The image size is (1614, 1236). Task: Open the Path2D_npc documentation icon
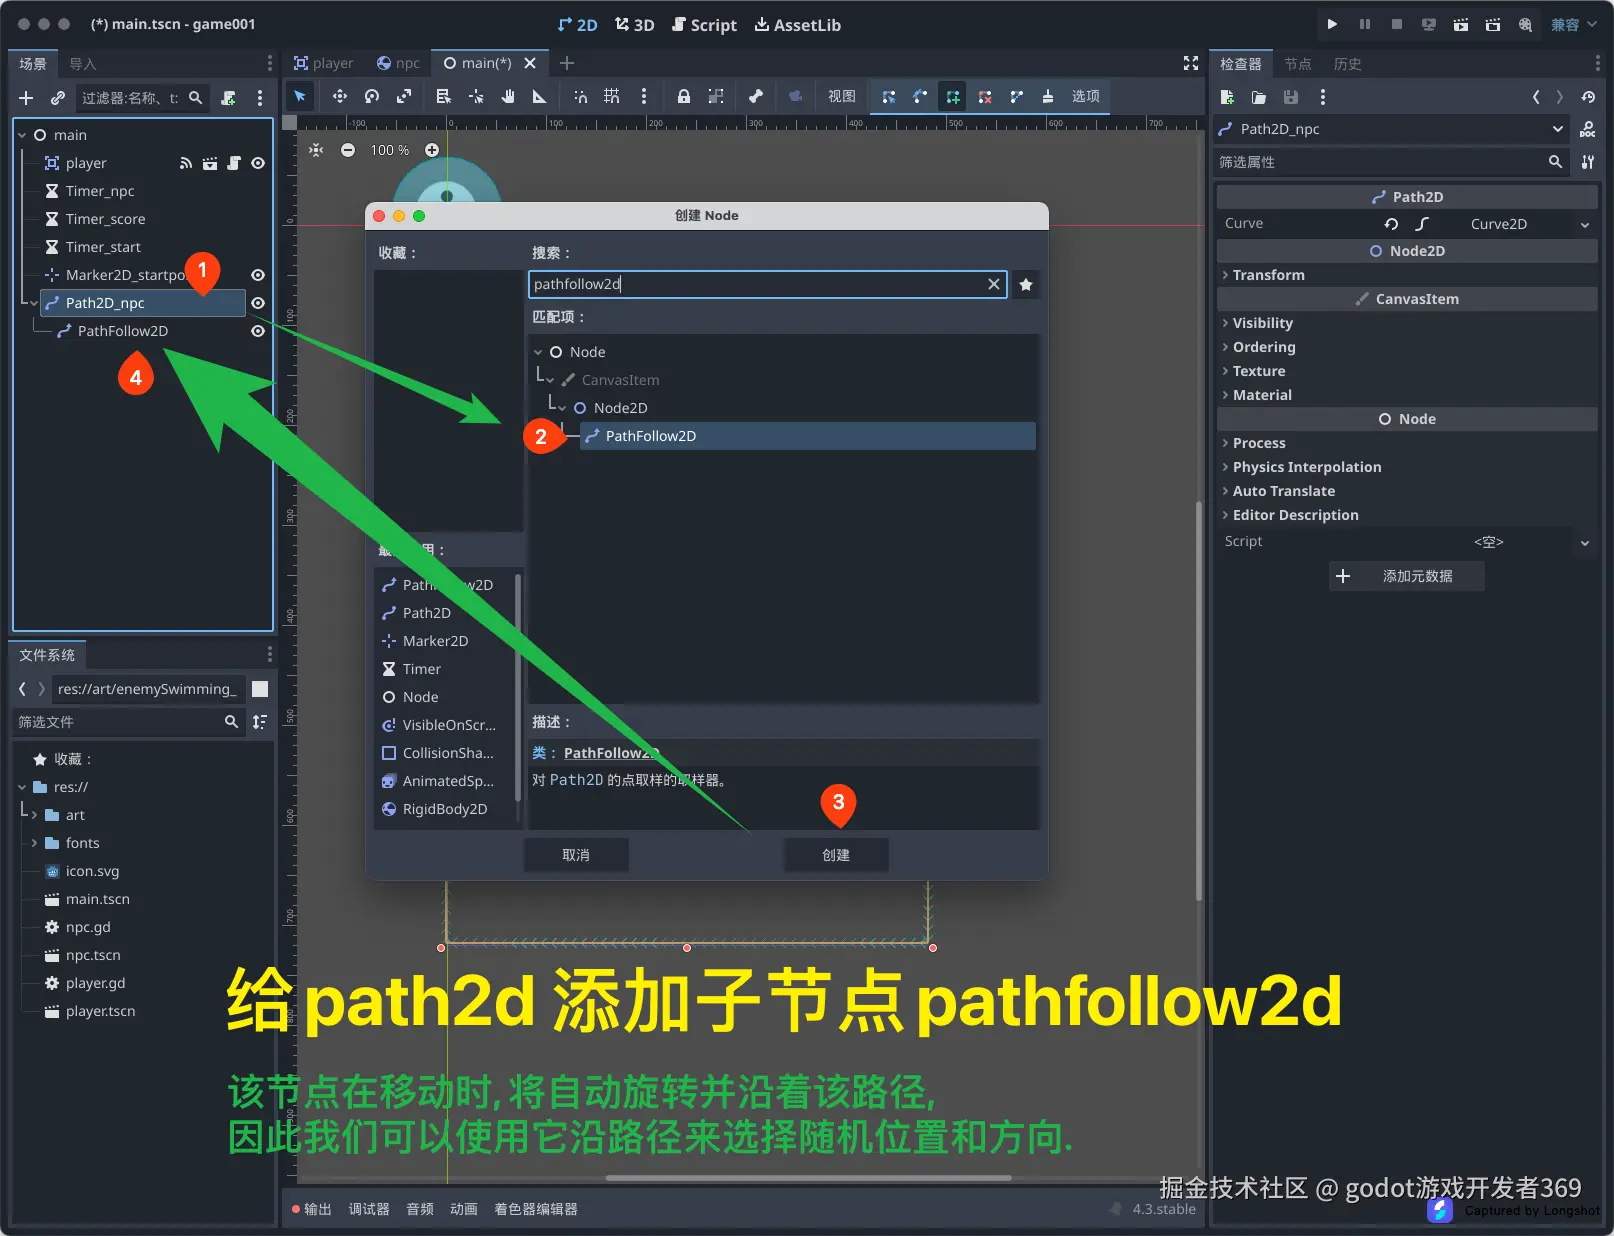pyautogui.click(x=1587, y=129)
